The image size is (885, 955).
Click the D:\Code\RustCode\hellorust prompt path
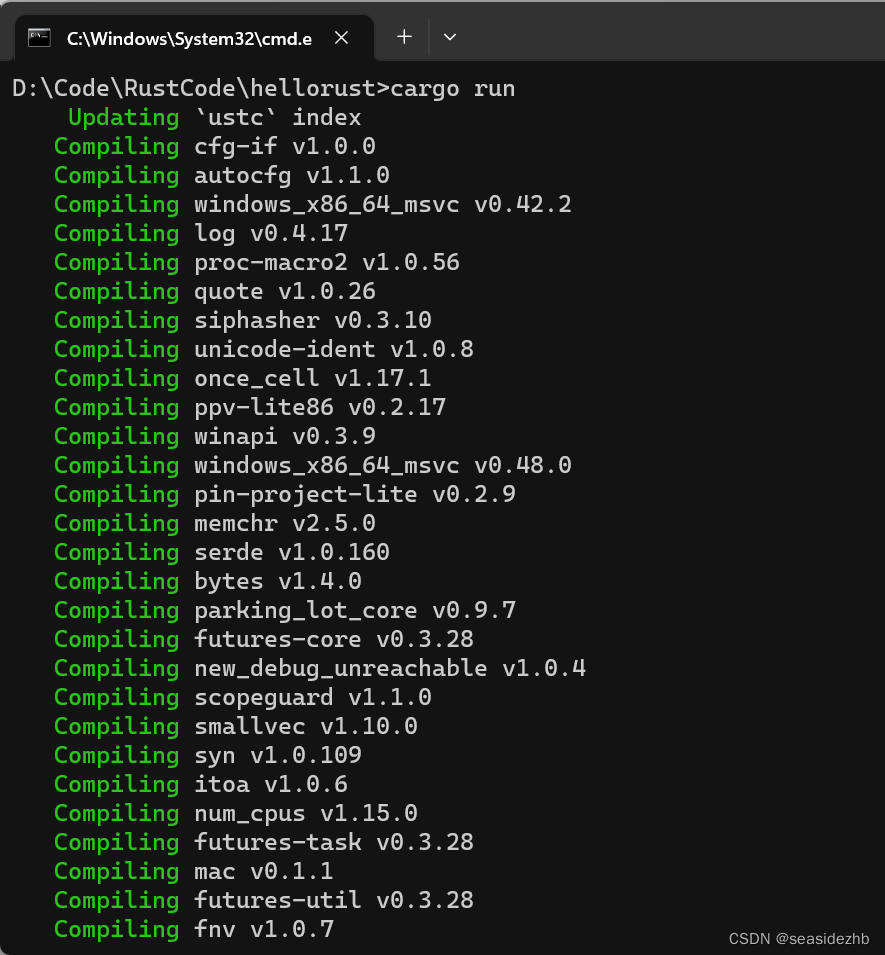tap(190, 88)
